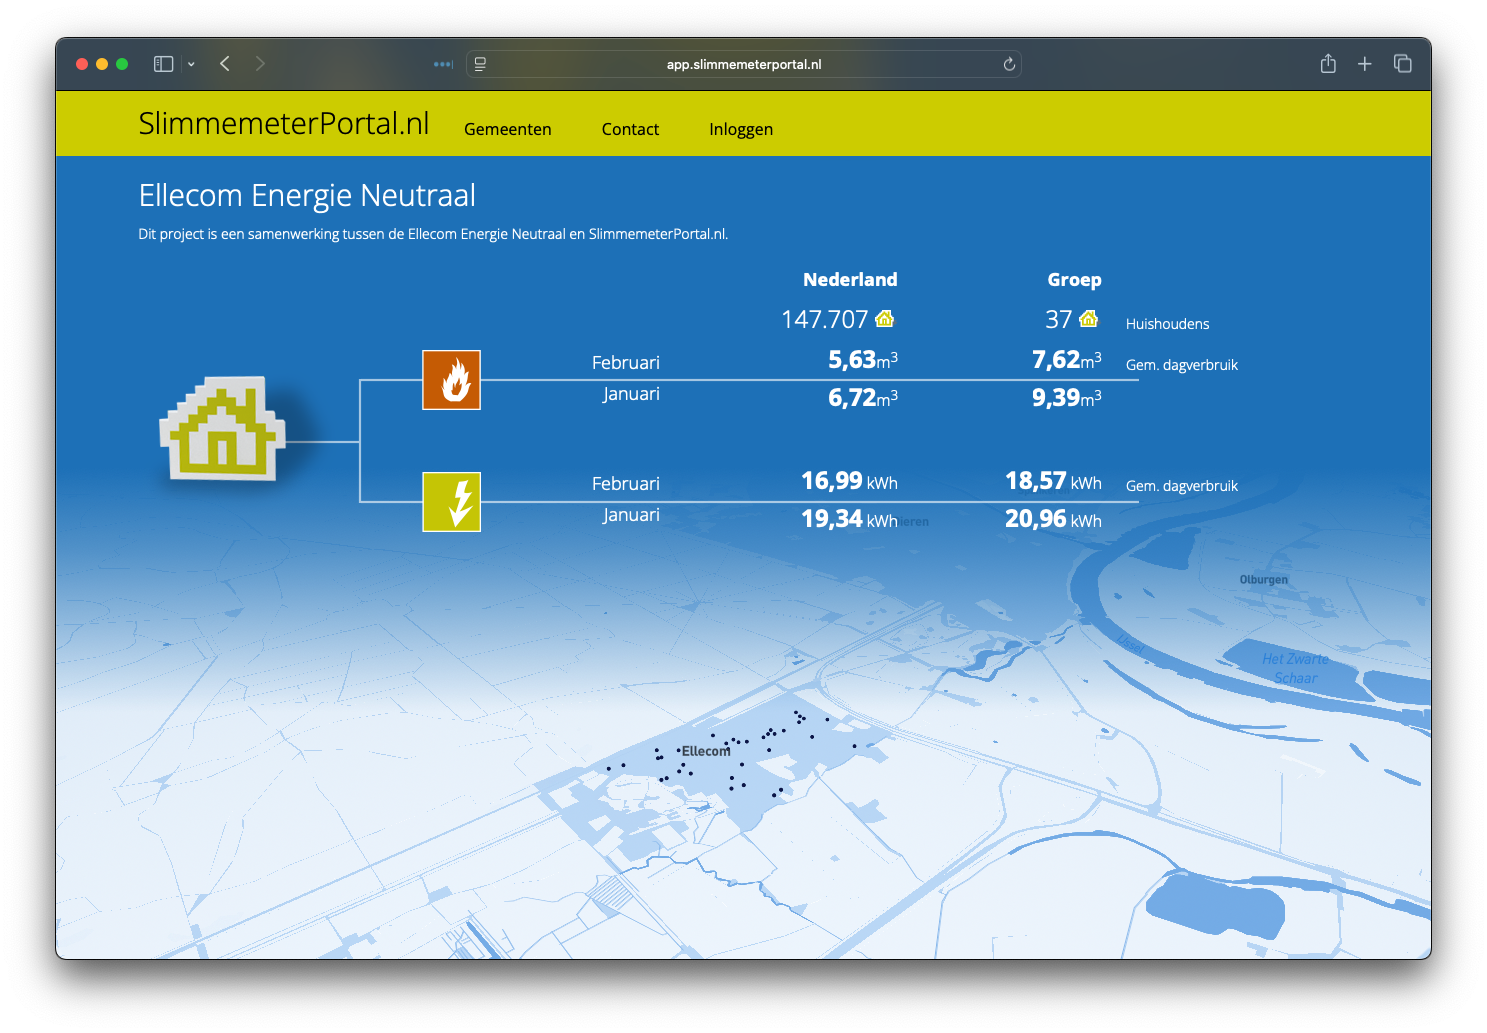Open the sidebar options chevron

tap(190, 63)
